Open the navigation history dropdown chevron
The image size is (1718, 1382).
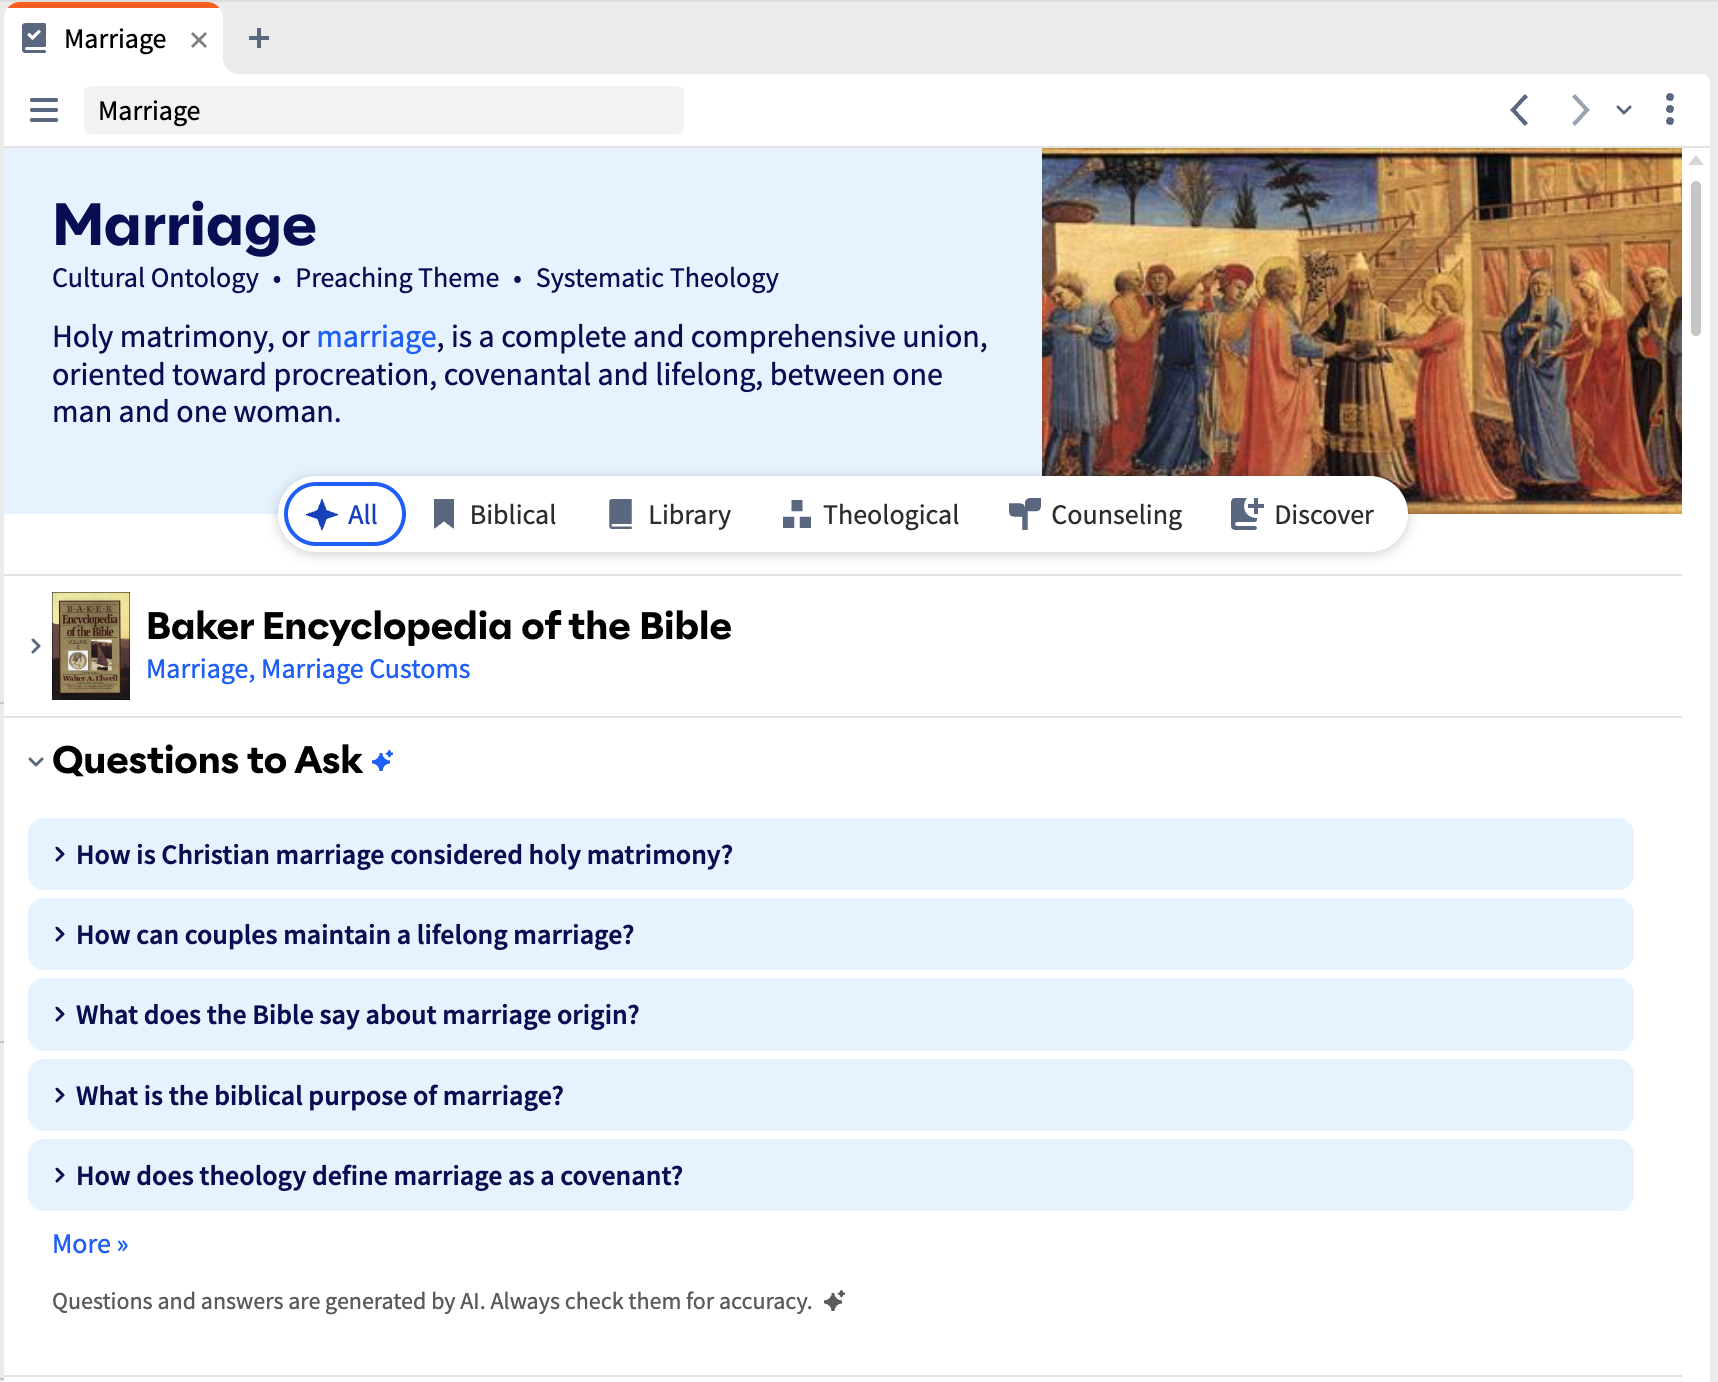pos(1624,110)
